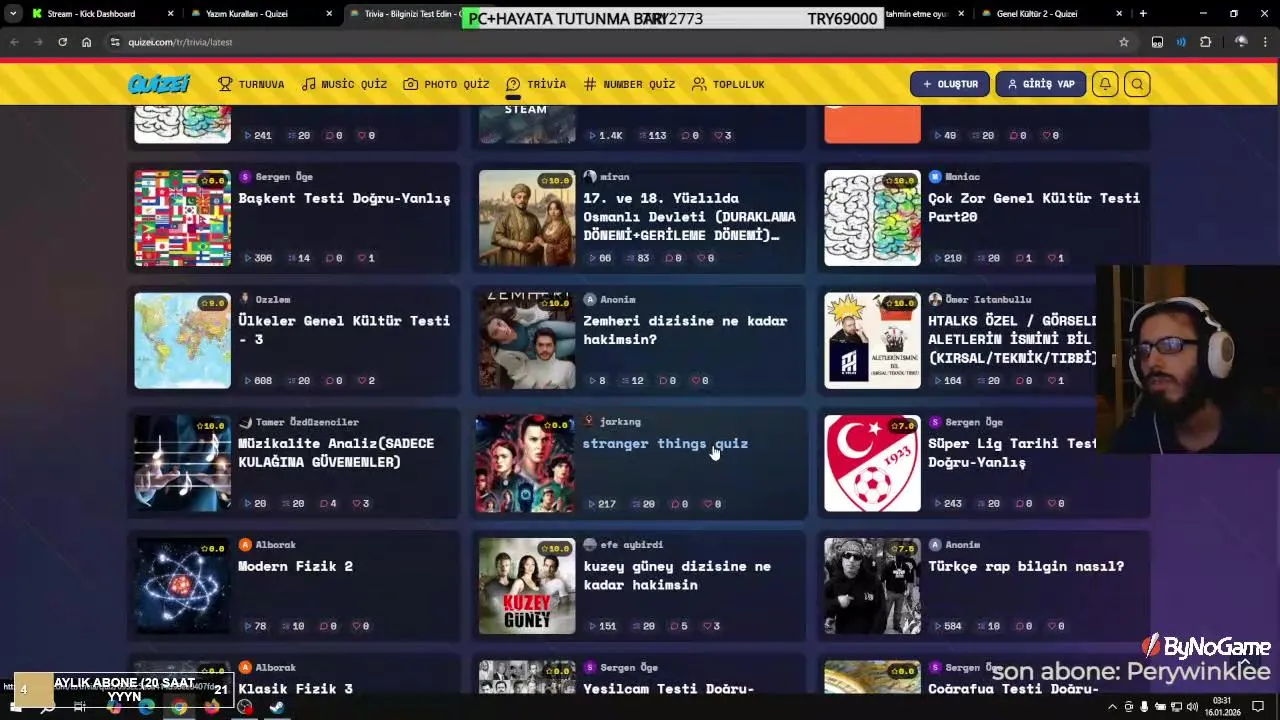Open Chrome from taskbar

point(179,707)
